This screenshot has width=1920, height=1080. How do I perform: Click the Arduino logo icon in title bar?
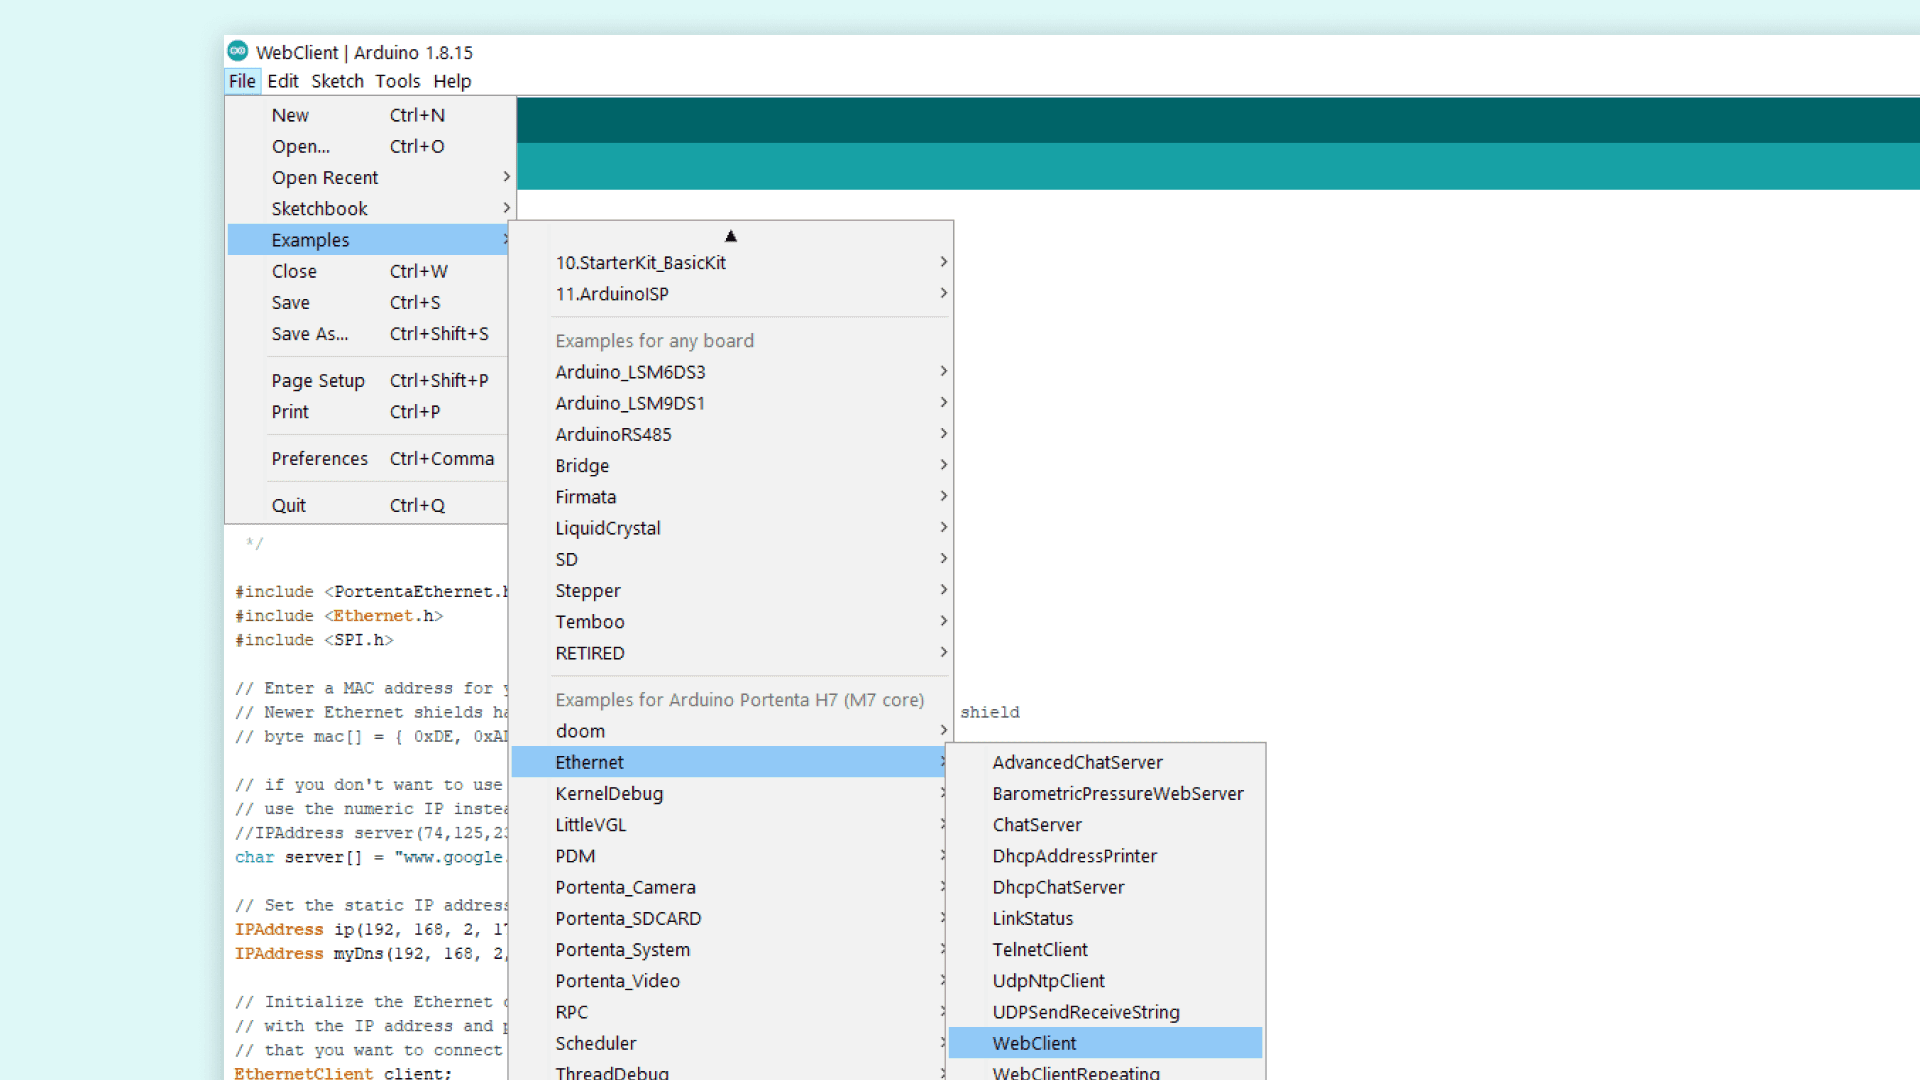point(238,51)
